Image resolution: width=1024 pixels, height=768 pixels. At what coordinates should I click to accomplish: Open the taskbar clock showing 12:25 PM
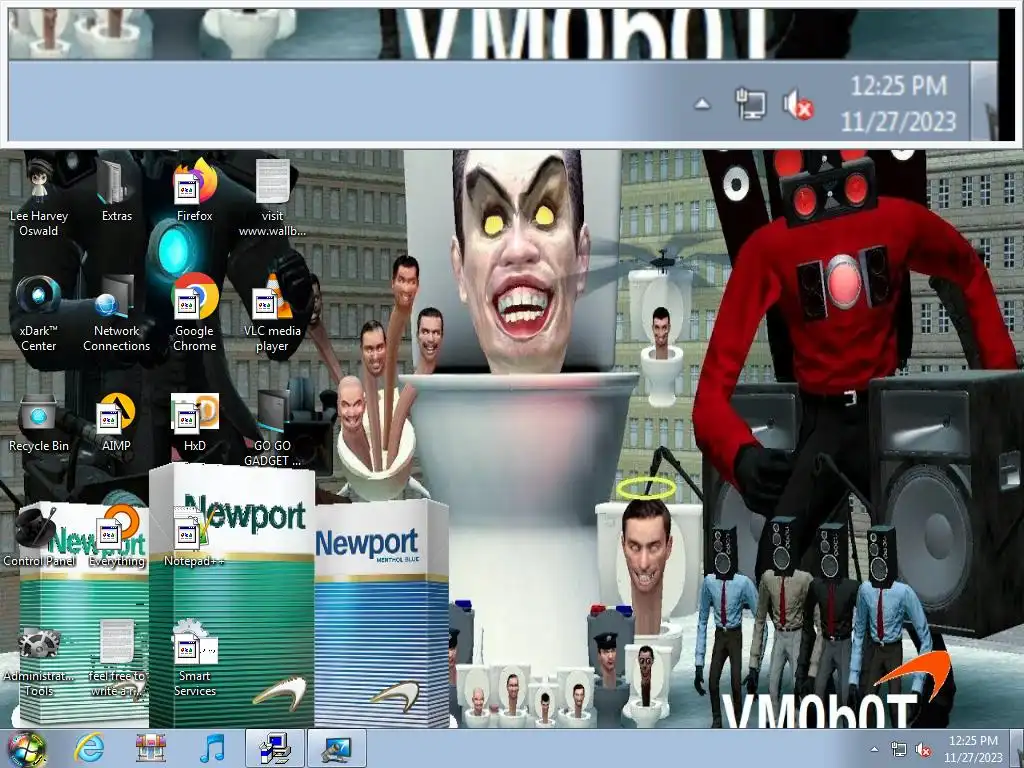[x=973, y=749]
